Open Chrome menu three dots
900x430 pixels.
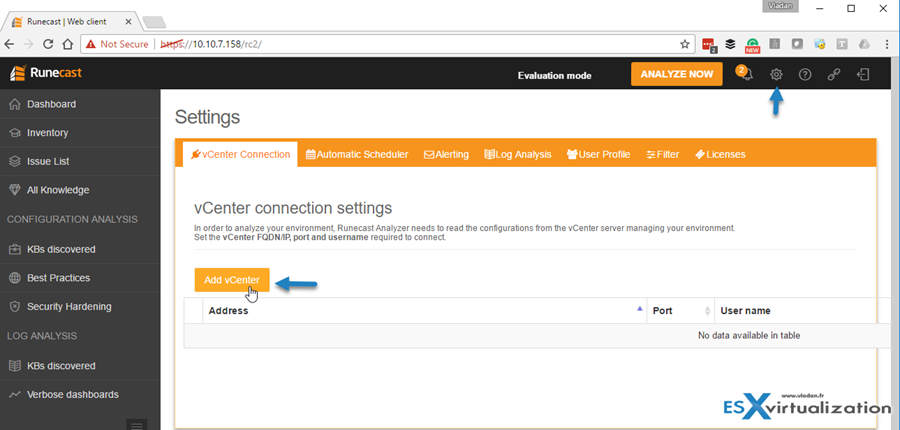pos(887,44)
